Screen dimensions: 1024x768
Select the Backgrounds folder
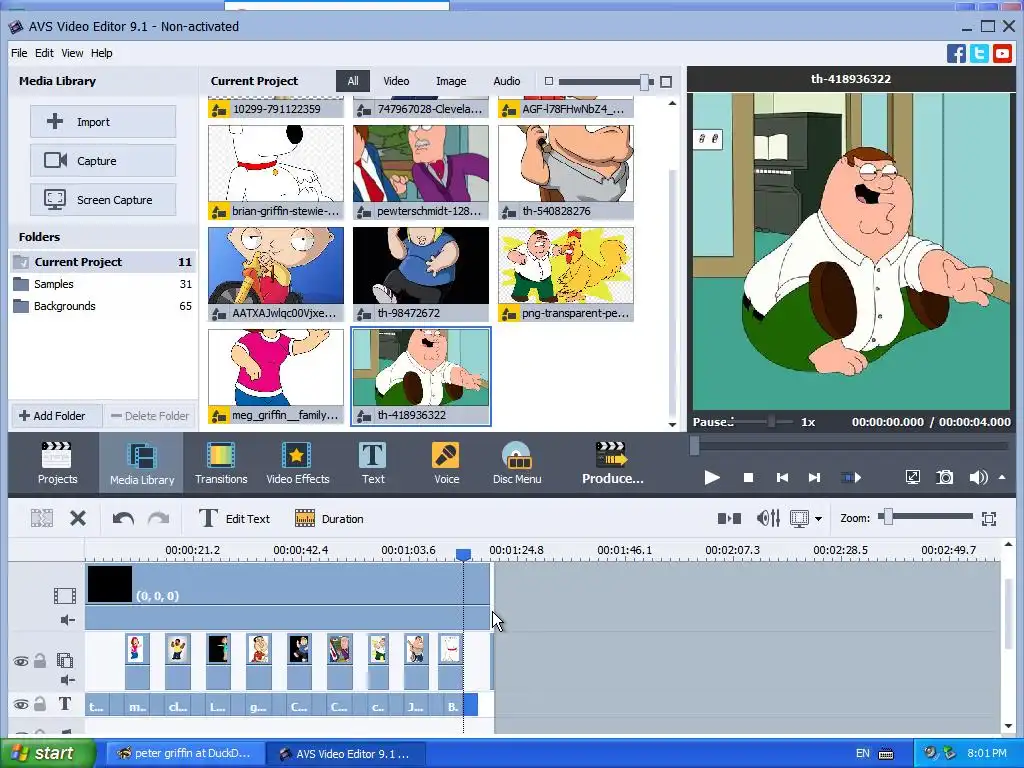[103, 306]
